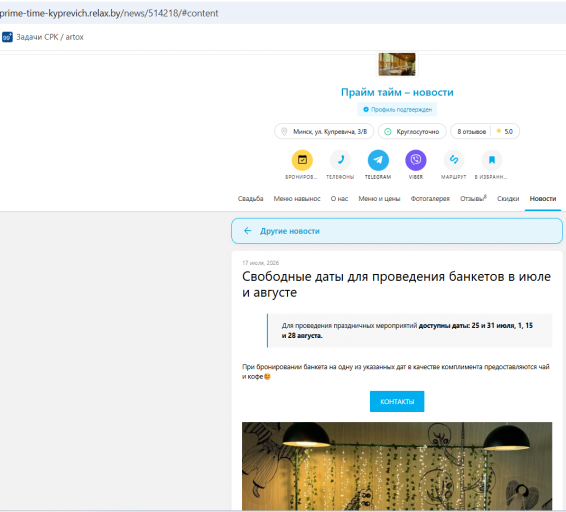Open the Viber contact icon
This screenshot has height=512, width=566.
point(416,160)
